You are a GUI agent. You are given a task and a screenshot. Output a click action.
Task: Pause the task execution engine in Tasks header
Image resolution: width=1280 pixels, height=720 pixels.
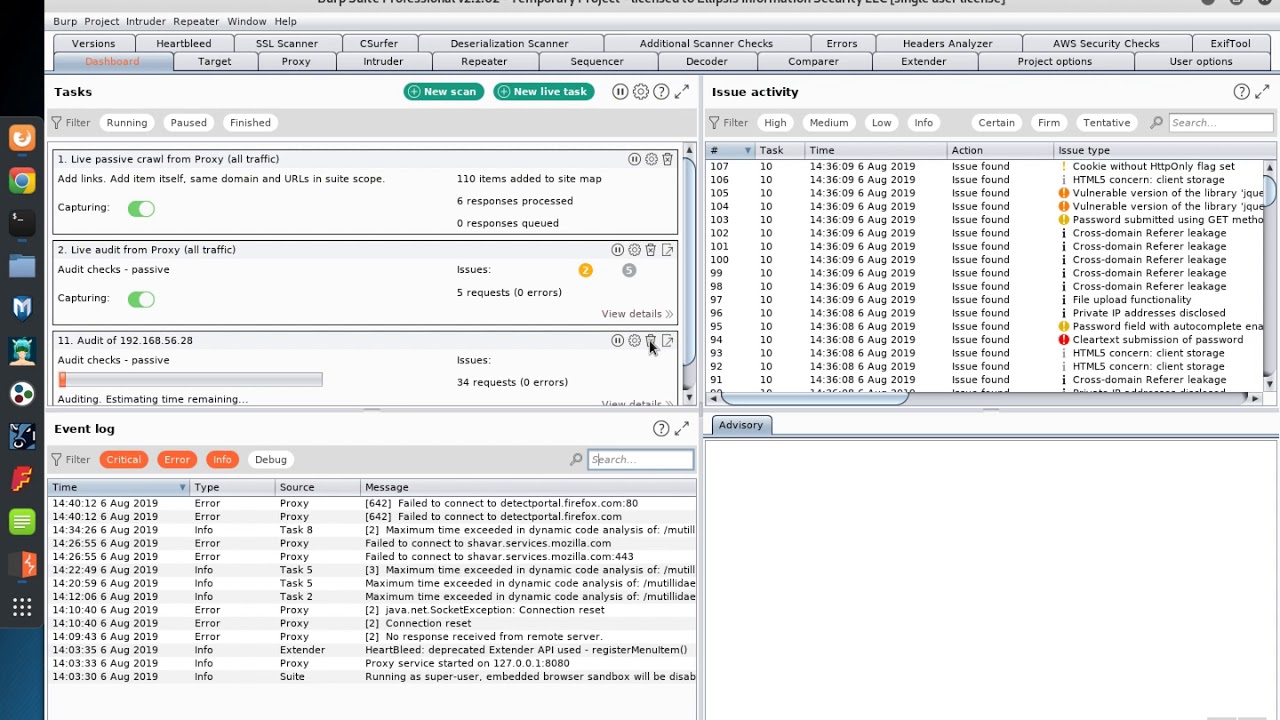620,92
